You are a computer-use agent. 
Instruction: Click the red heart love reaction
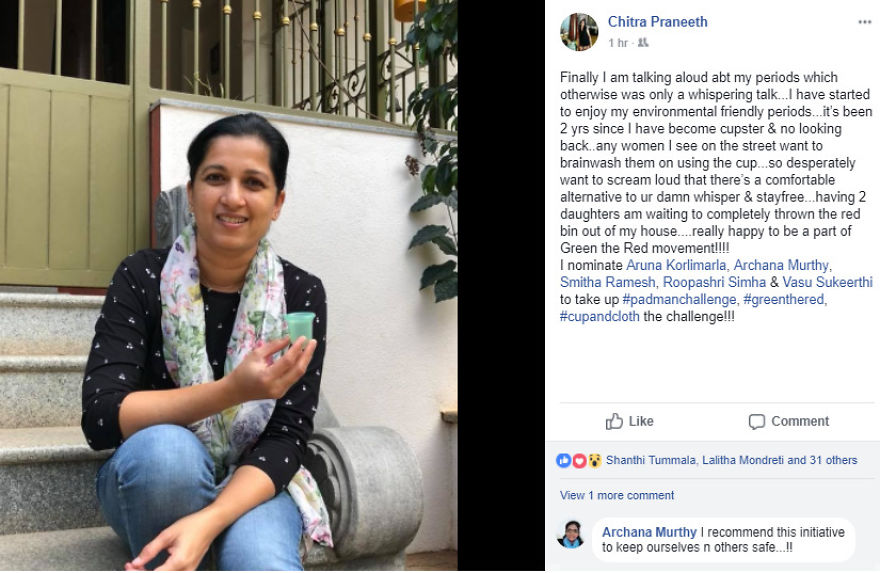point(579,461)
